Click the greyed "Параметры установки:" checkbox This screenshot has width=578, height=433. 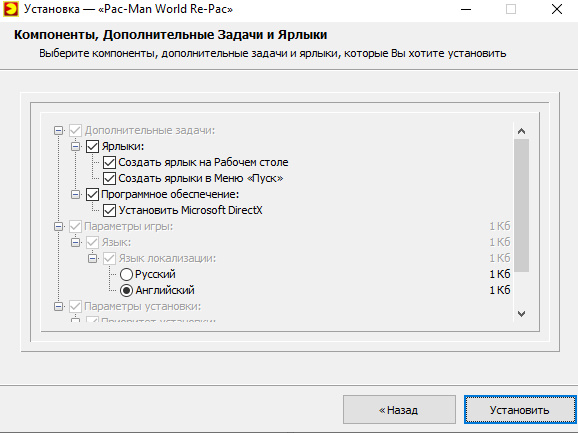[75, 306]
